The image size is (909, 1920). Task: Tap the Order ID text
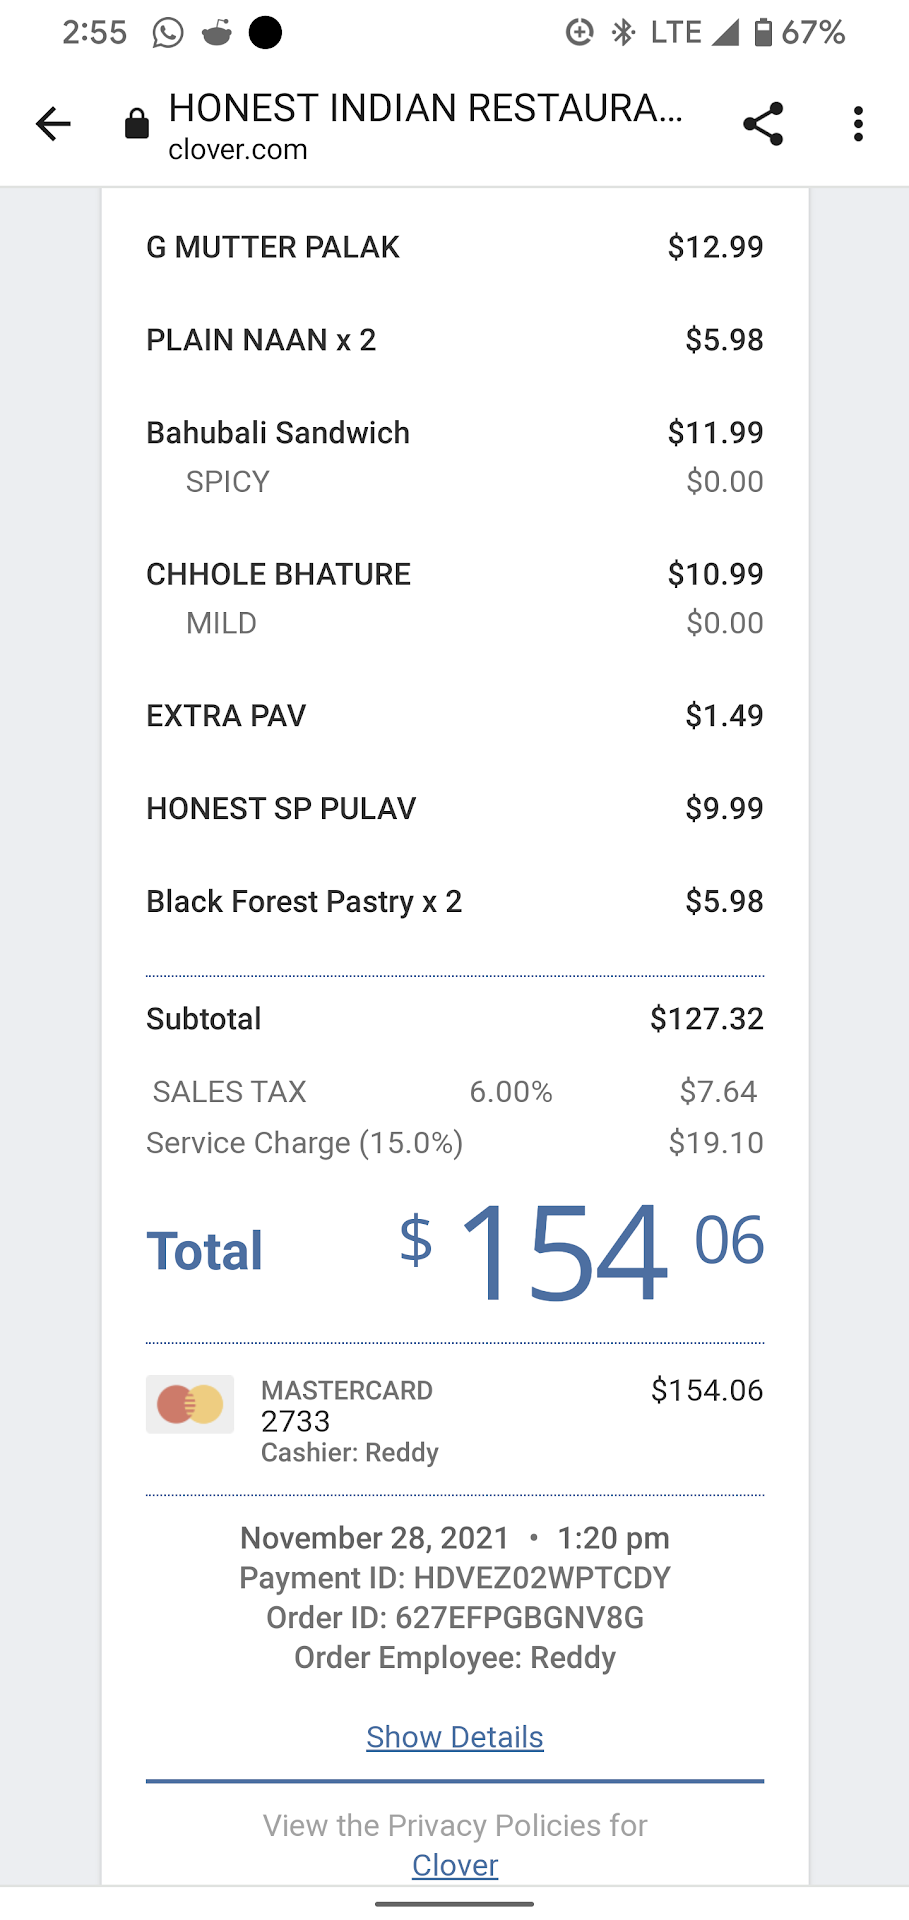coord(455,1618)
